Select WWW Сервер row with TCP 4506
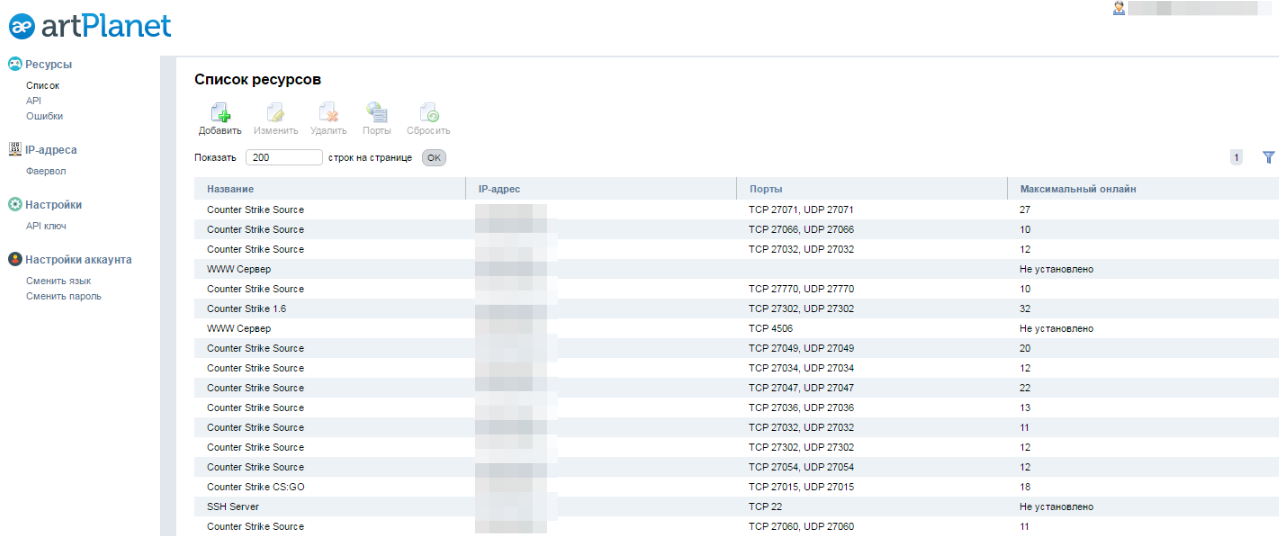 coord(736,329)
